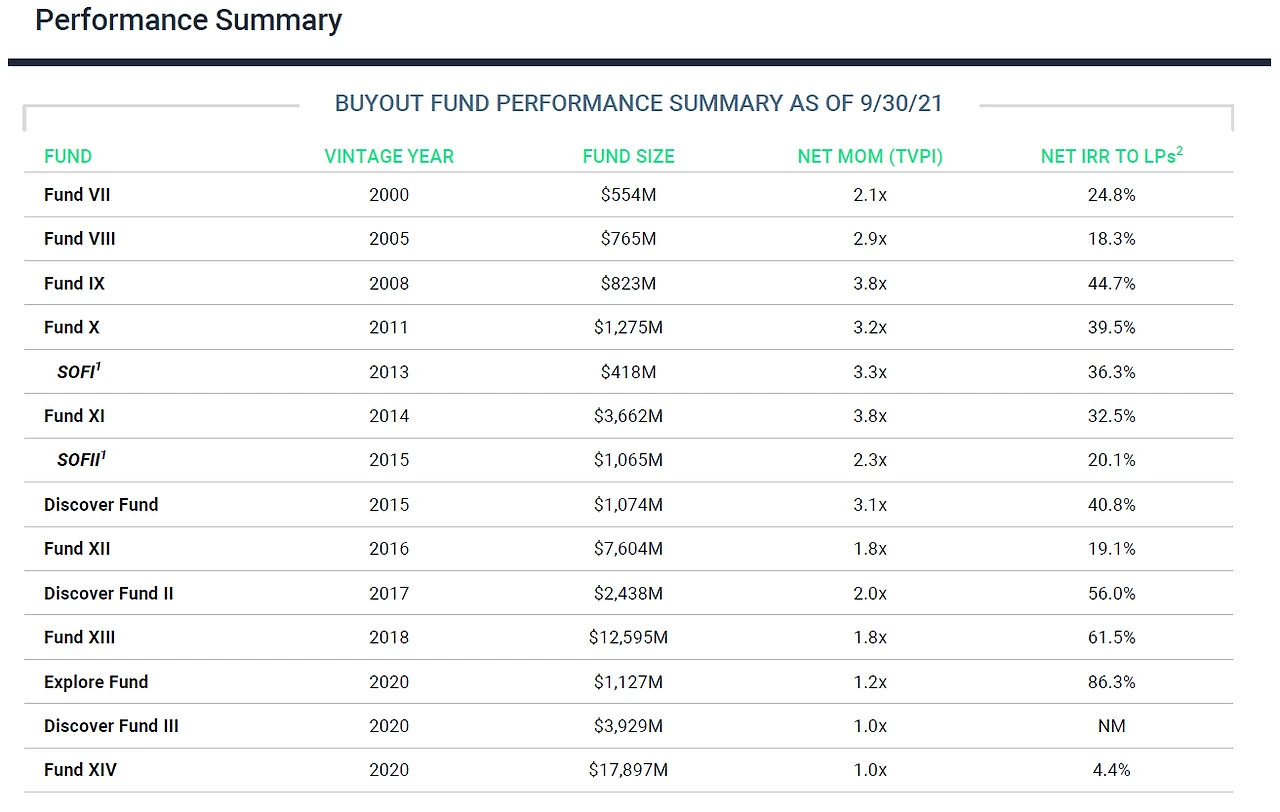Click the NM value for Discover Fund III
The width and height of the screenshot is (1280, 812).
1111,726
